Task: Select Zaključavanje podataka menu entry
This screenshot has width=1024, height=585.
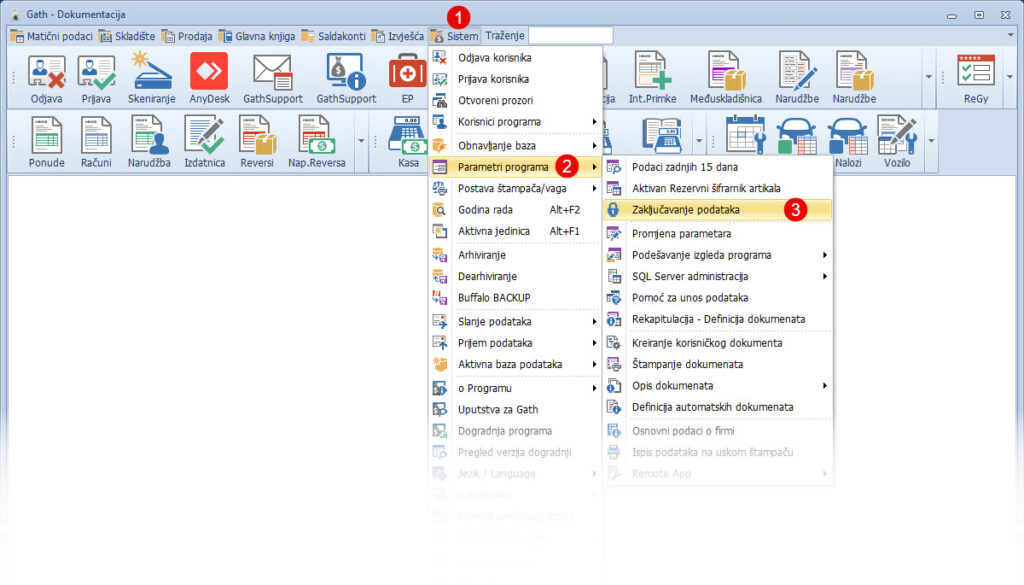Action: 686,210
